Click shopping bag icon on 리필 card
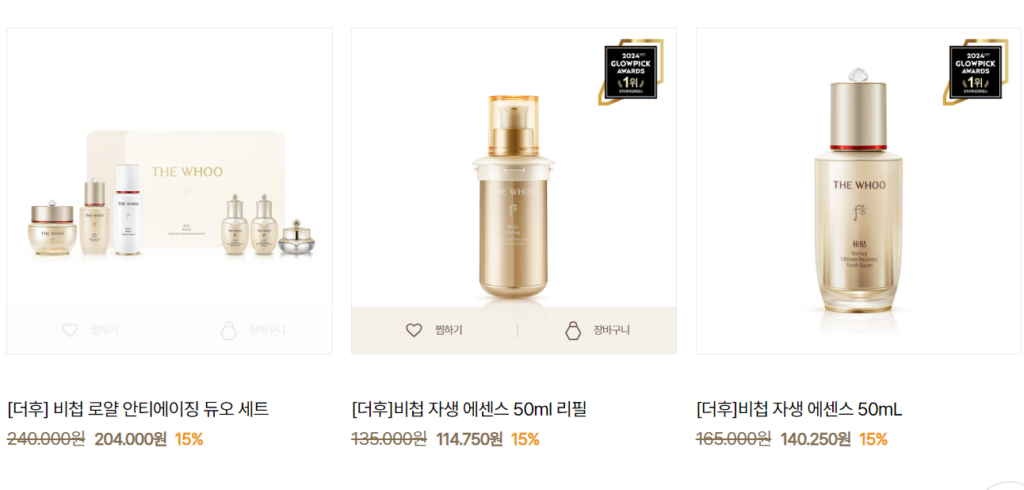This screenshot has width=1024, height=490. click(573, 330)
